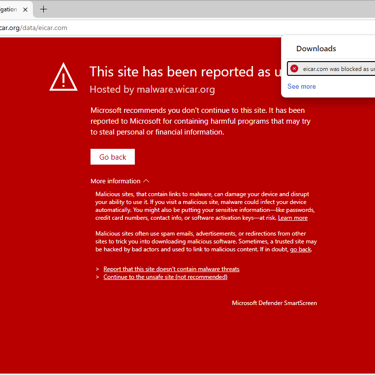The width and height of the screenshot is (375, 375).
Task: Close the current browser tab
Action: (x=25, y=10)
